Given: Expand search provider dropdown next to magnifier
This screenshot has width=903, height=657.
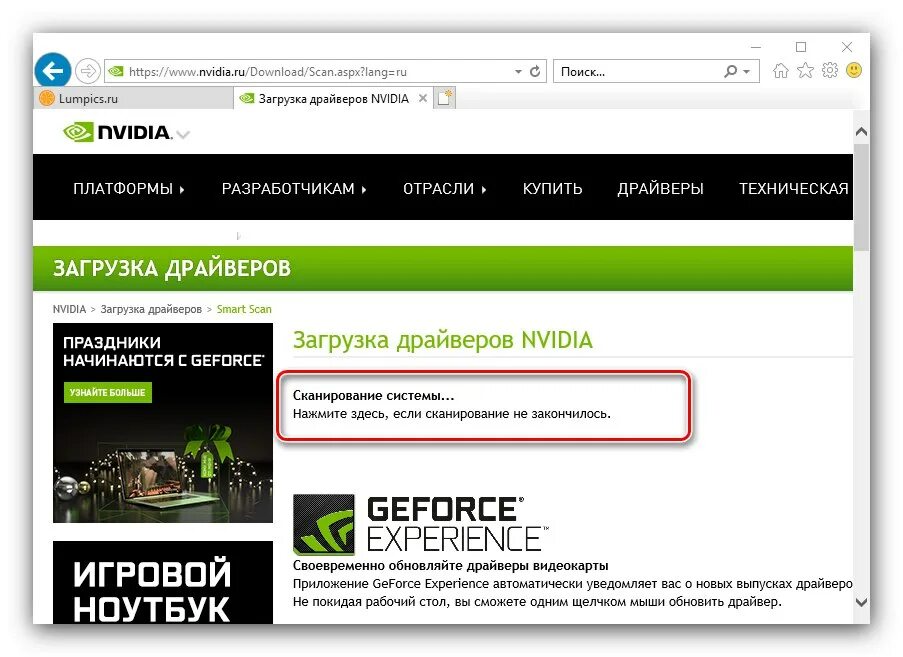Looking at the screenshot, I should click(747, 71).
